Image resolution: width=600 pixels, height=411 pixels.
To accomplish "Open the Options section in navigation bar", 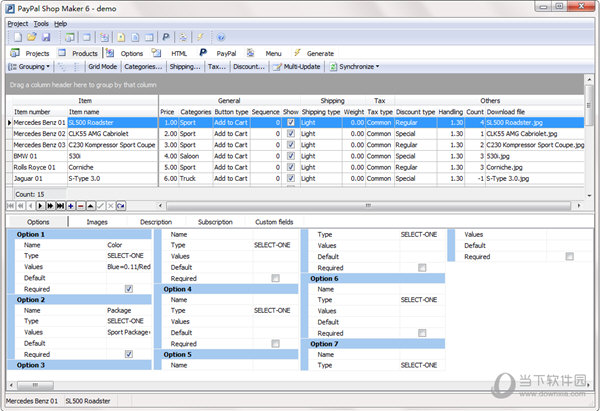I will coord(125,53).
